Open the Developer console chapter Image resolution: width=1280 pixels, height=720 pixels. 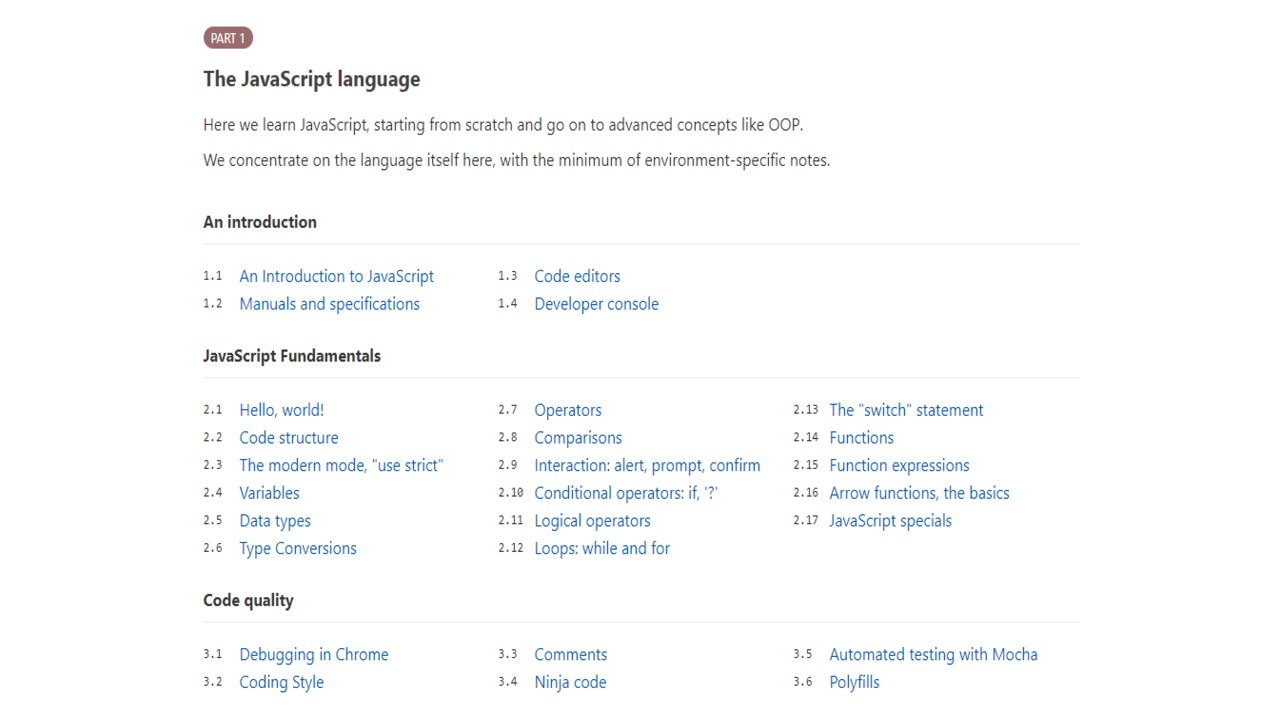click(x=597, y=304)
